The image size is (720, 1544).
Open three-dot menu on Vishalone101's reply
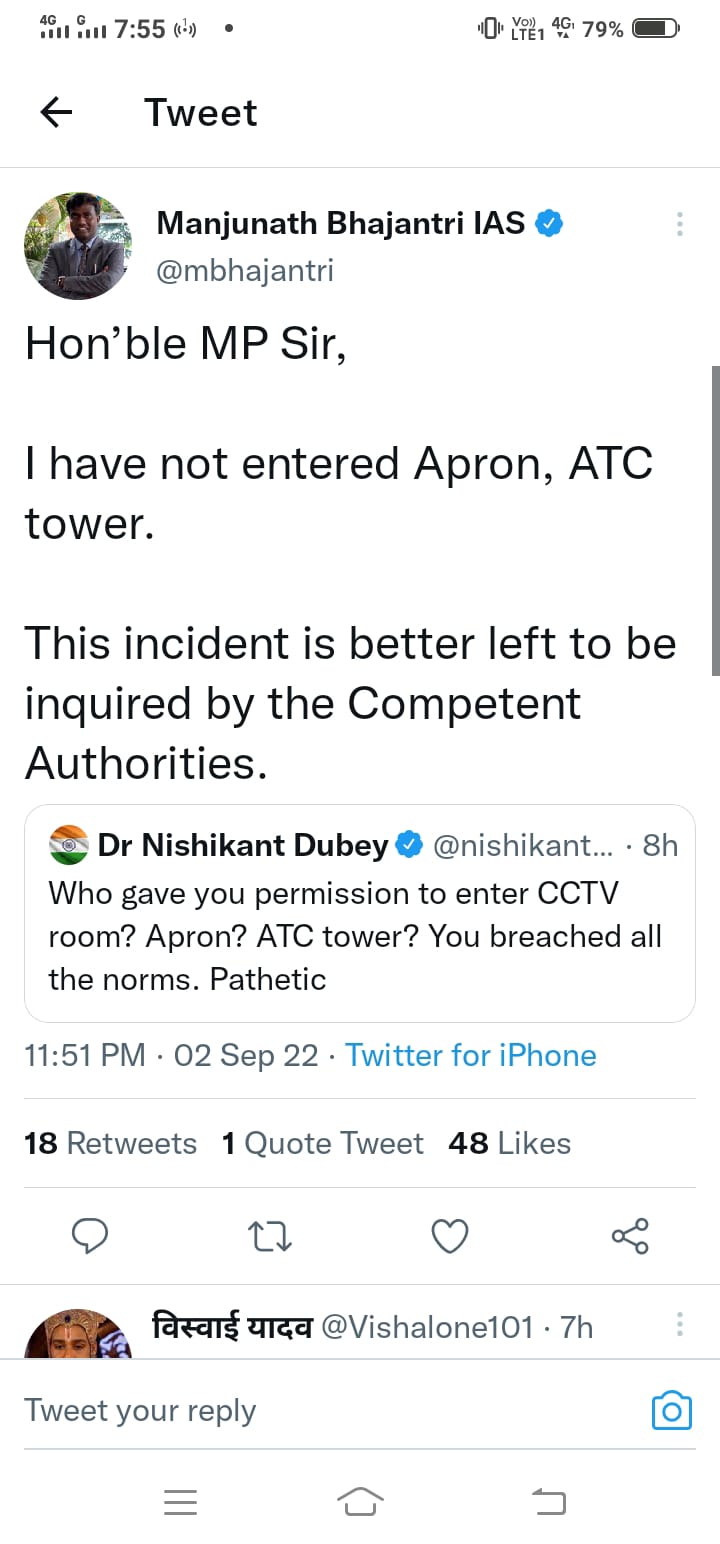pos(680,1325)
